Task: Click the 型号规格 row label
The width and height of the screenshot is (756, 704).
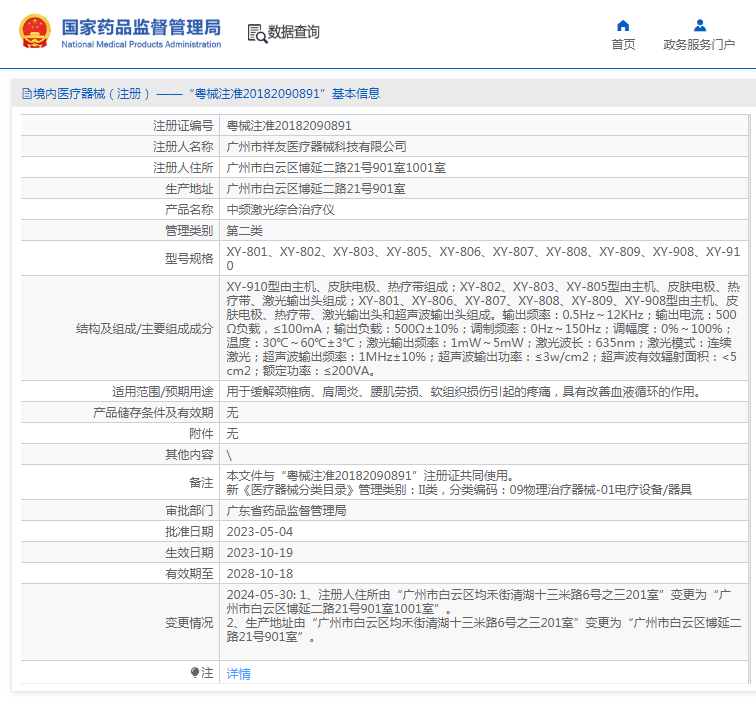Action: [x=189, y=258]
